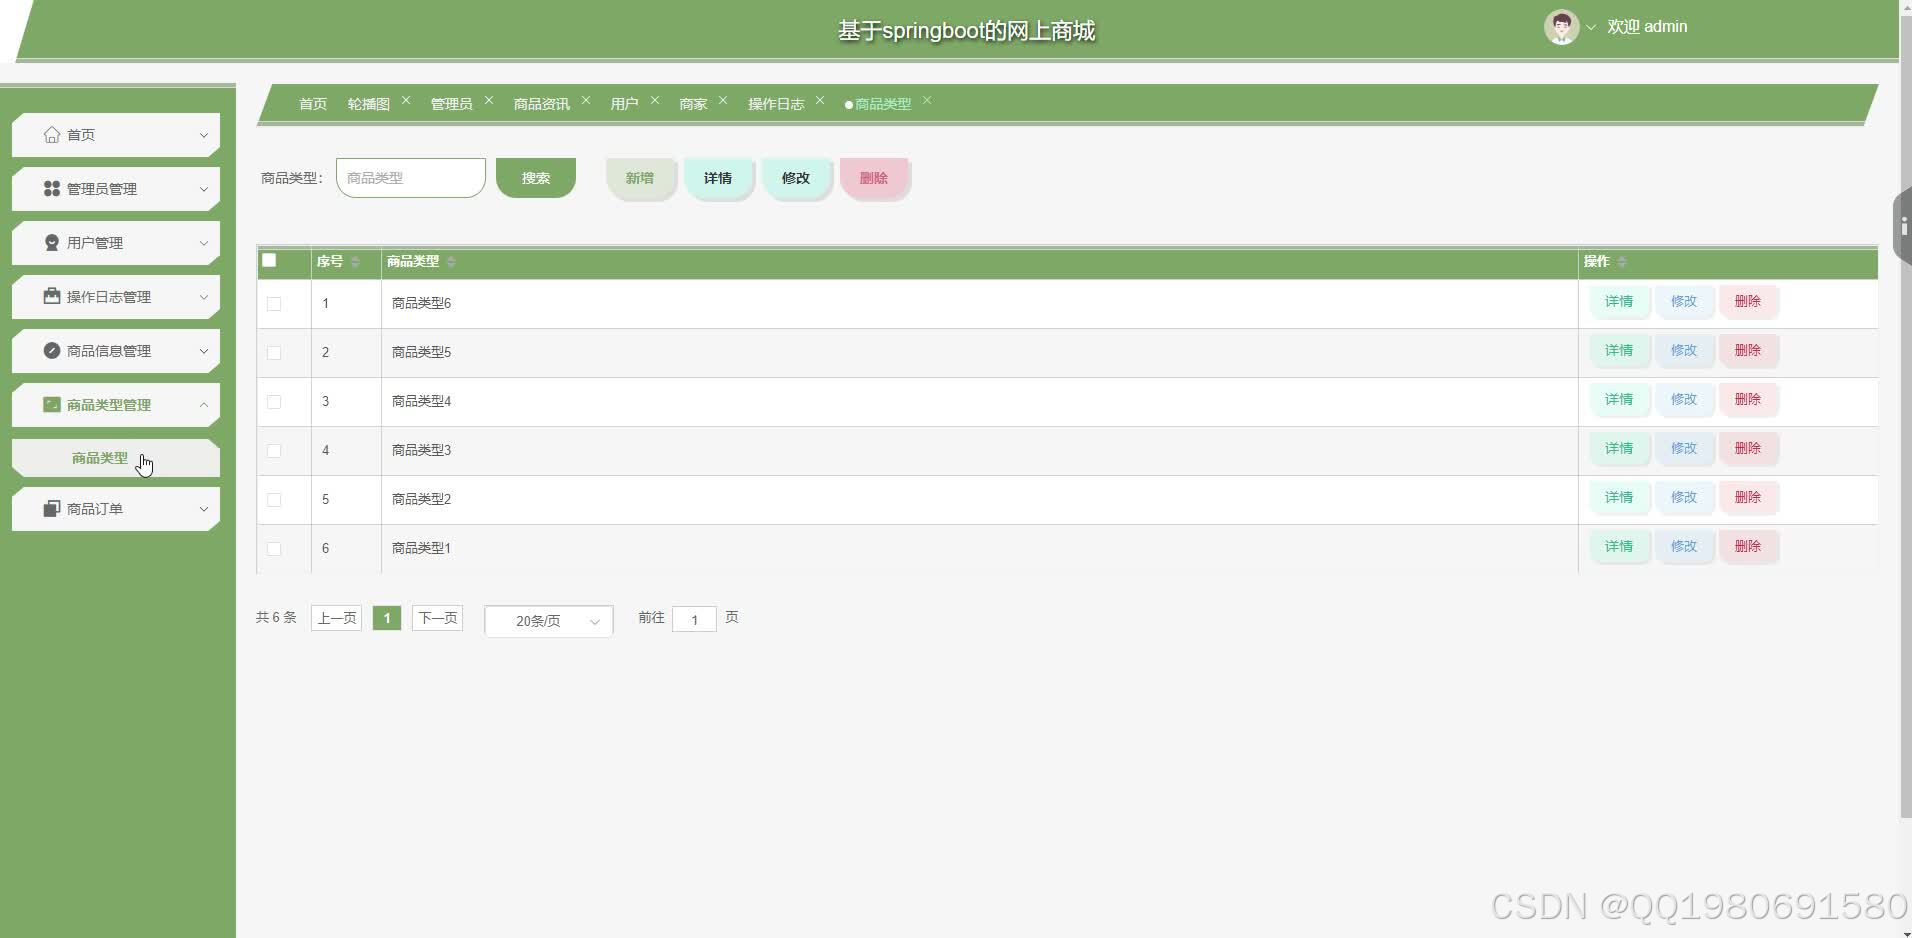Open the 20条/页 page size dropdown
Viewport: 1912px width, 938px height.
(x=549, y=621)
